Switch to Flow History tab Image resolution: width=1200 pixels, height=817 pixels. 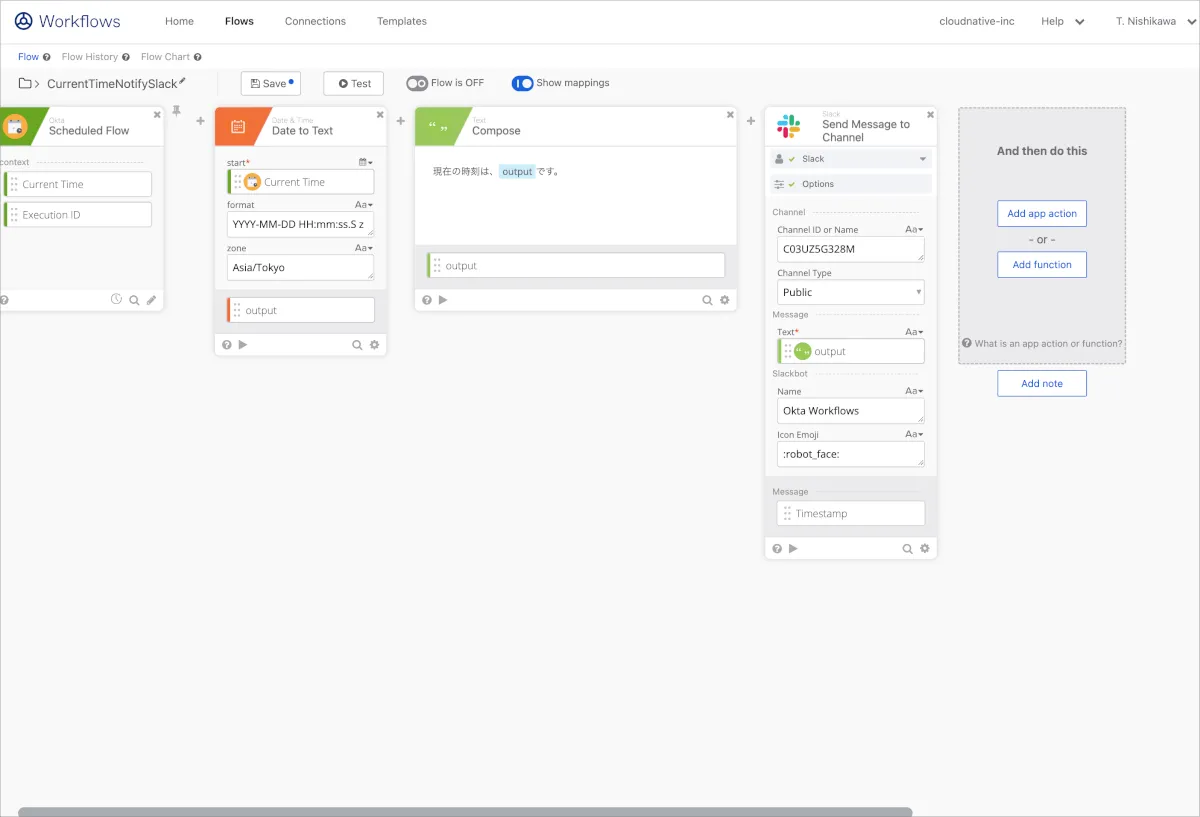point(90,57)
